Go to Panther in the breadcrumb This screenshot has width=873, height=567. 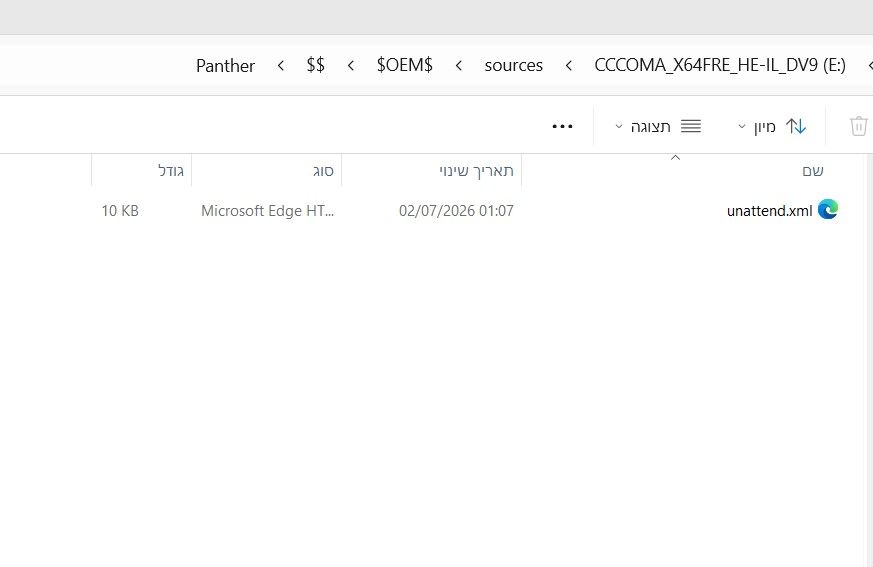(225, 66)
